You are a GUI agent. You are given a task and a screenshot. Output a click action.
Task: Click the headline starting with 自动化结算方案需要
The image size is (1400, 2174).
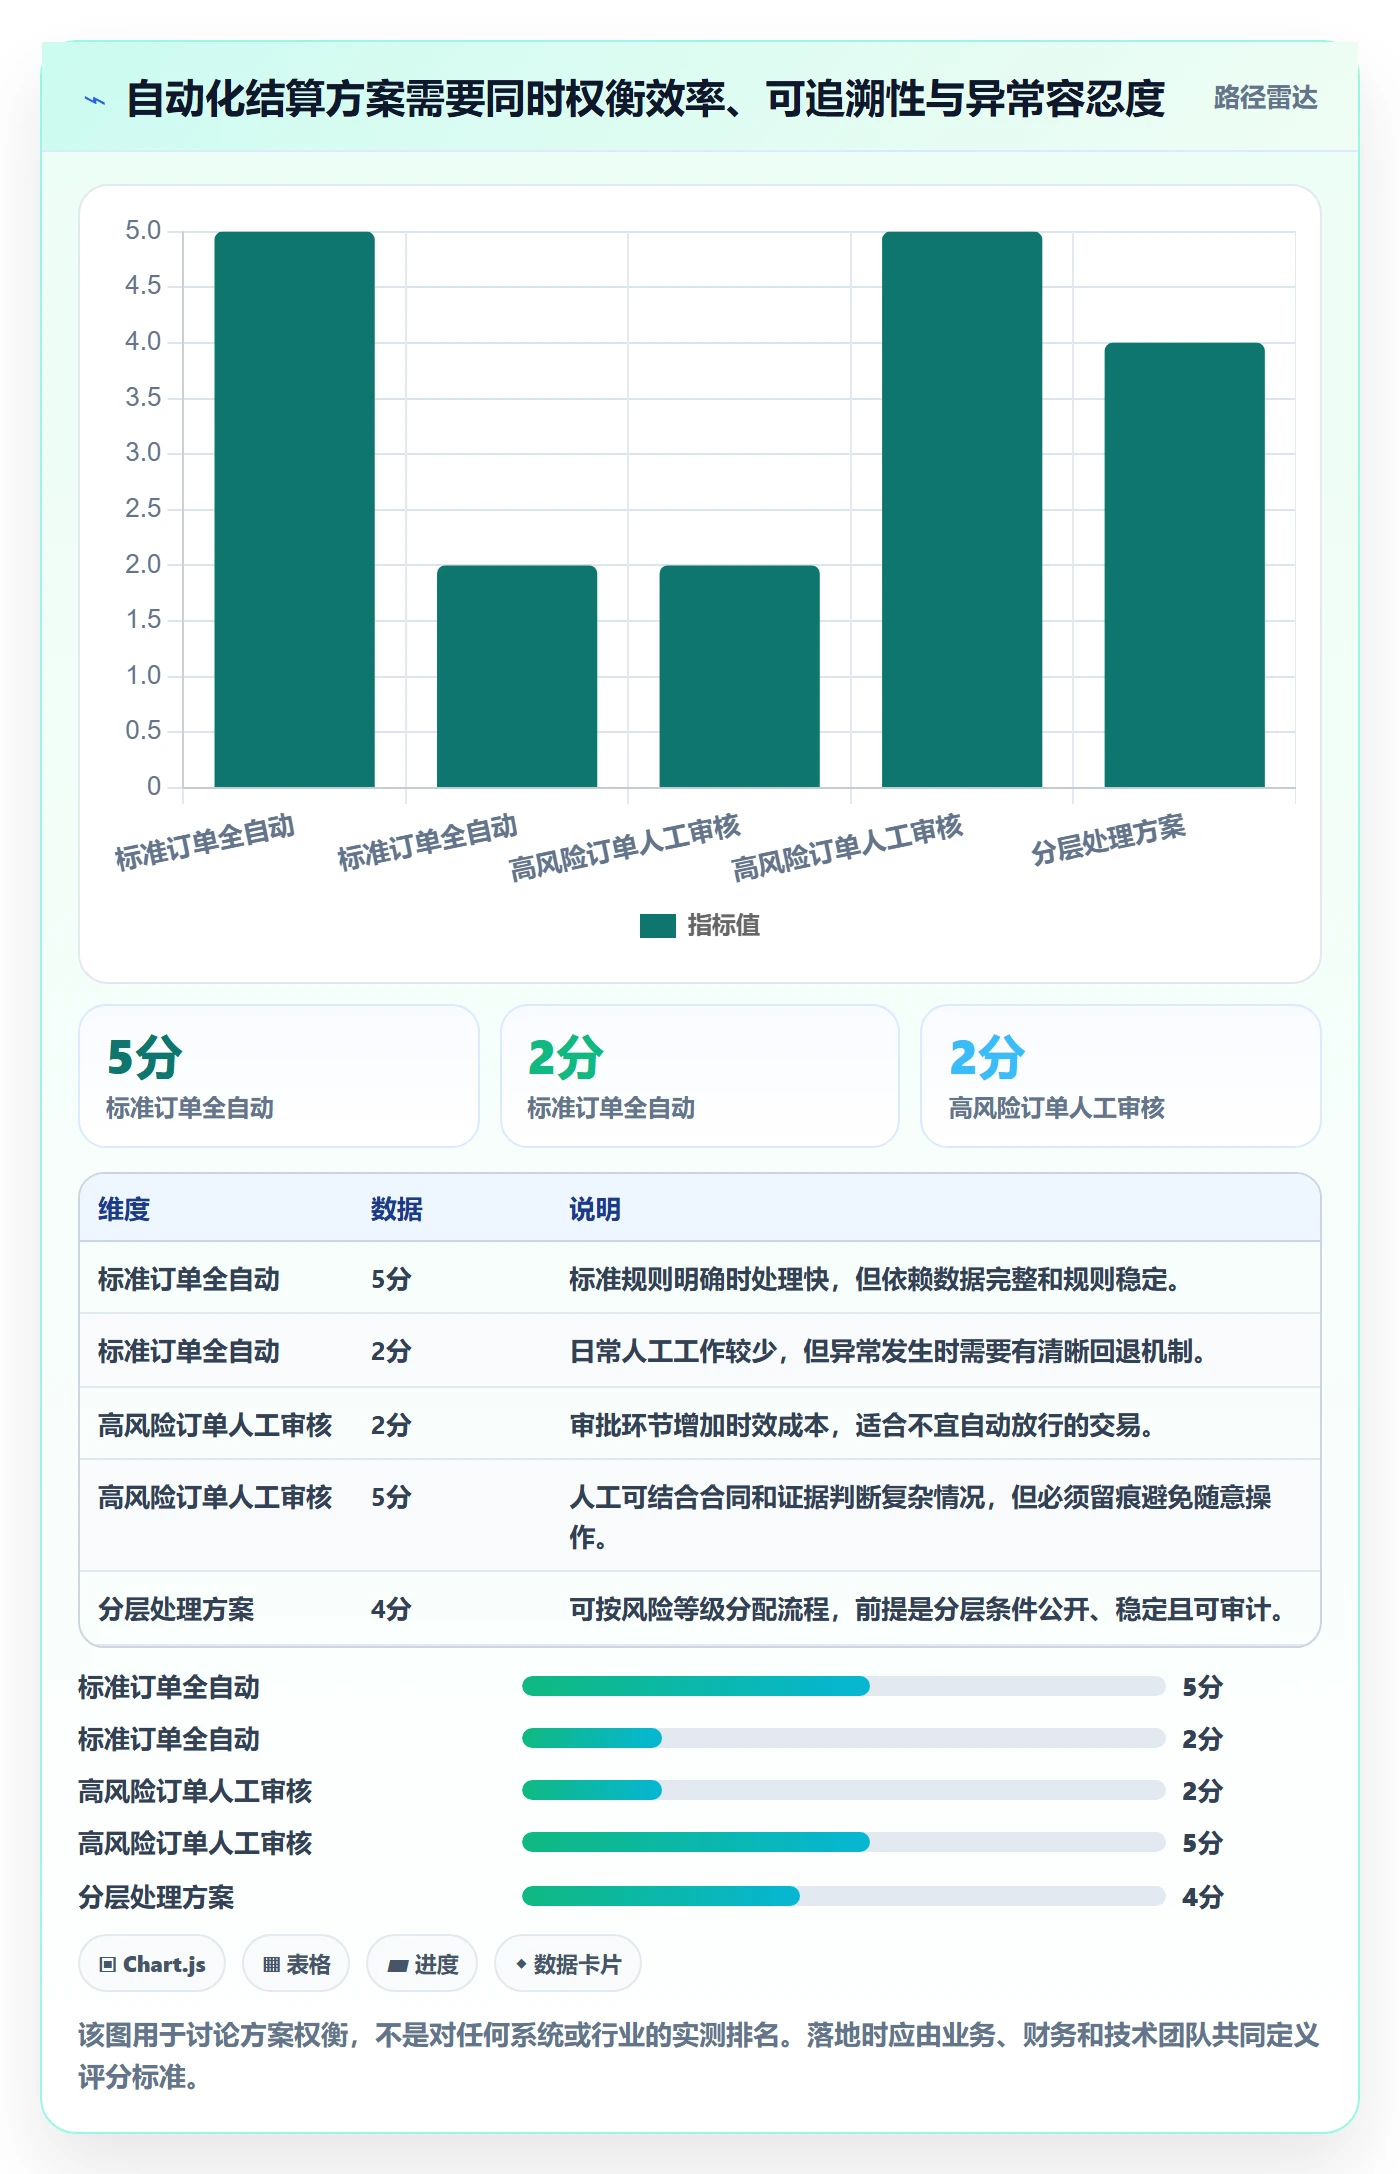[645, 99]
